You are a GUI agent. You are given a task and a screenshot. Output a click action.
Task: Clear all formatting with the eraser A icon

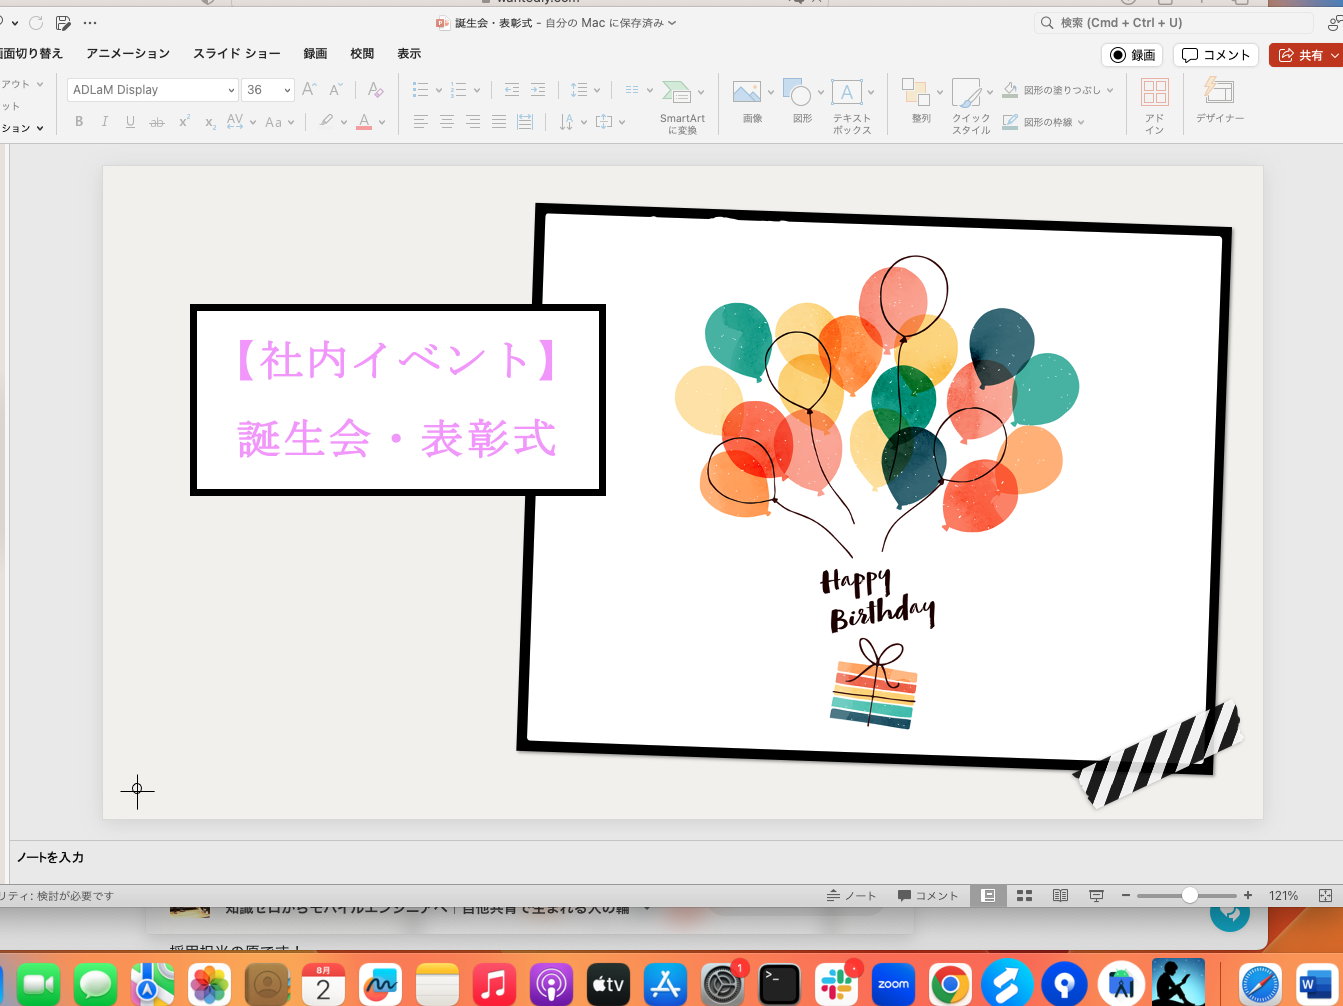[376, 89]
